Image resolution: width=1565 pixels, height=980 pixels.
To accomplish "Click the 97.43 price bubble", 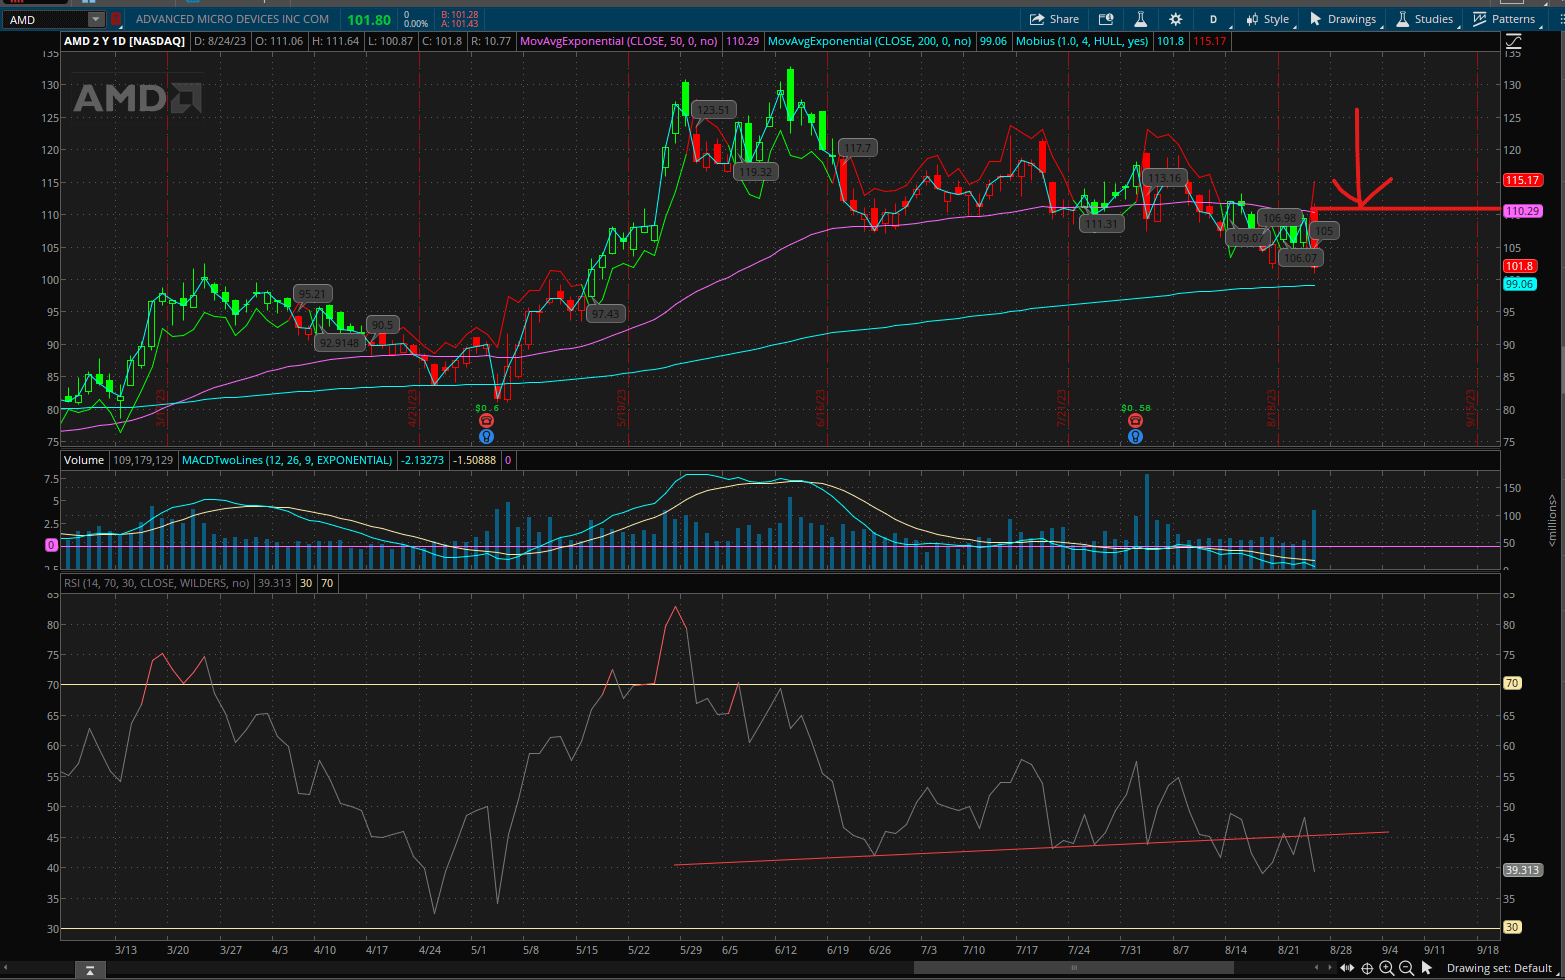I will click(x=605, y=313).
